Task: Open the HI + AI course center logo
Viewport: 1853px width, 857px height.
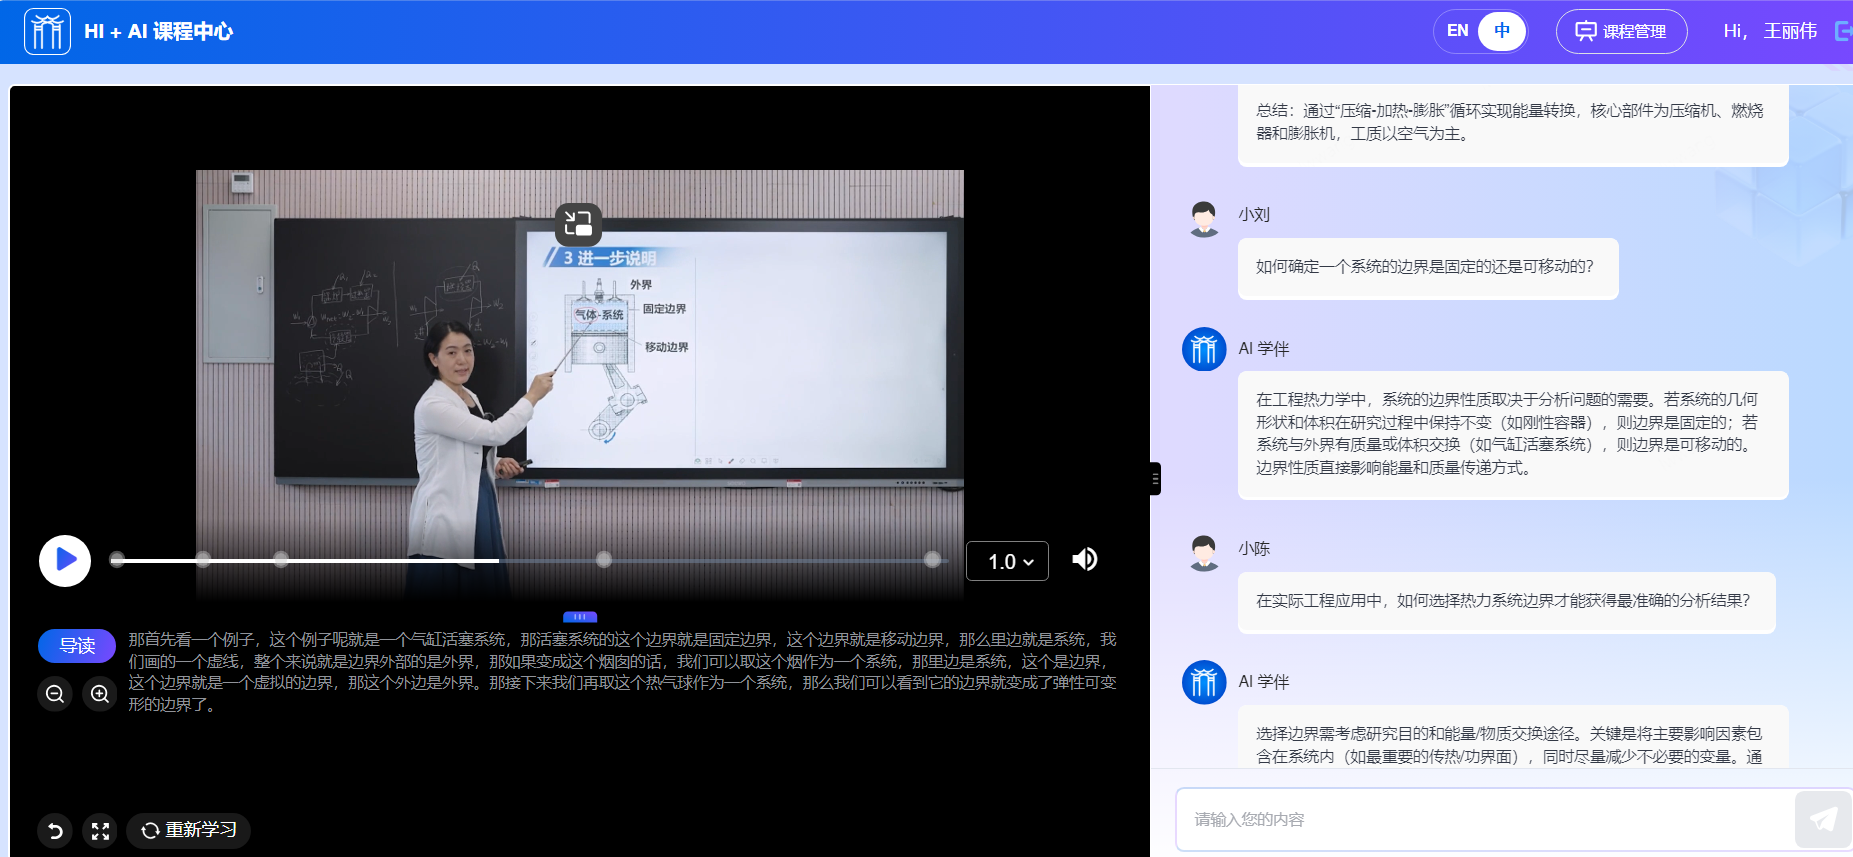Action: [x=47, y=31]
